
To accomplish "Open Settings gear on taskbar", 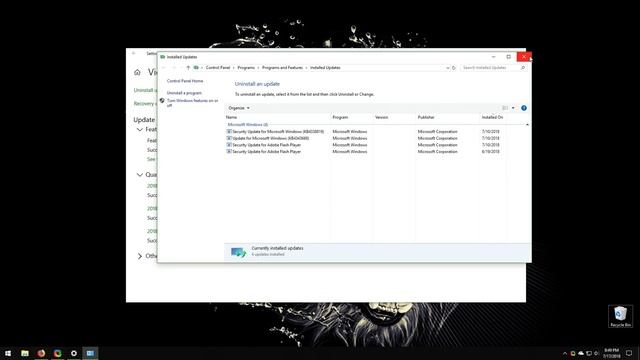I will [74, 353].
